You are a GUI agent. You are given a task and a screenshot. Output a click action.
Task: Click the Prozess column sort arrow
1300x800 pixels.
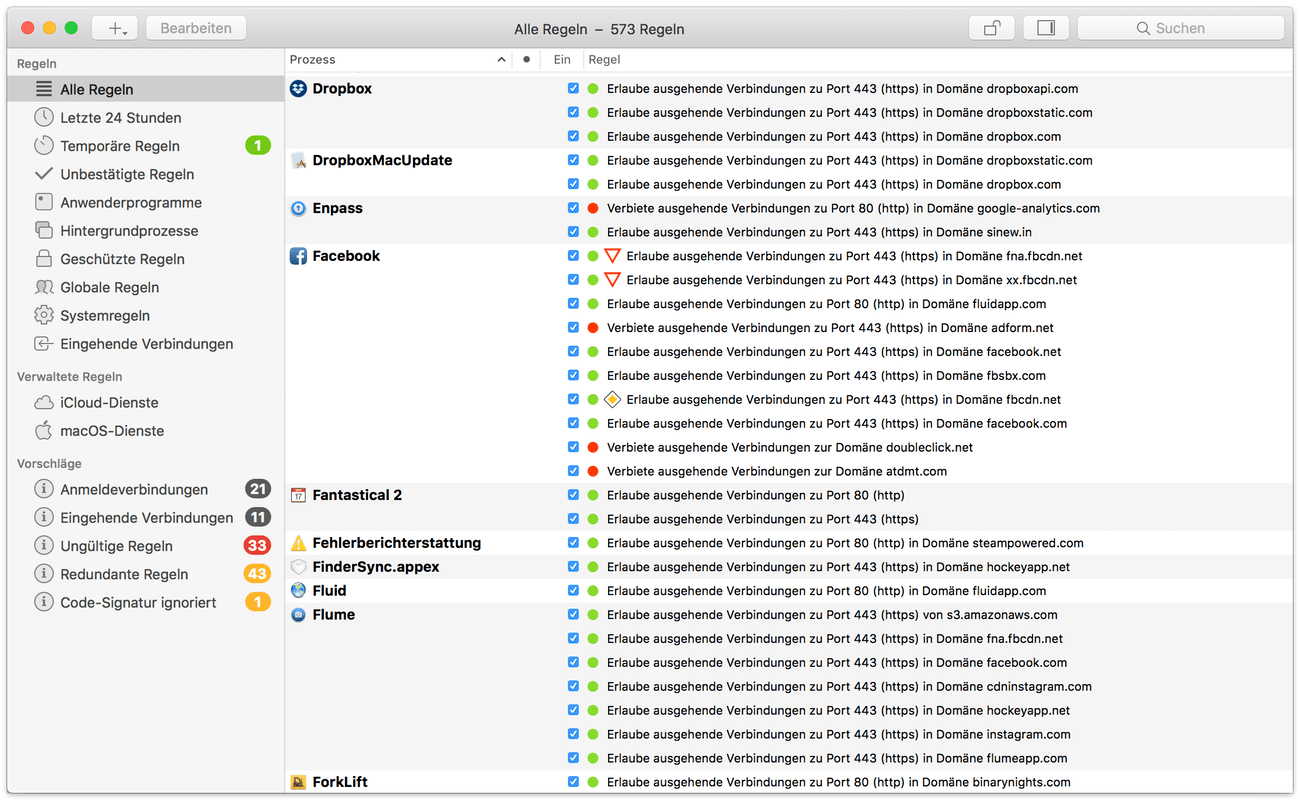[501, 60]
